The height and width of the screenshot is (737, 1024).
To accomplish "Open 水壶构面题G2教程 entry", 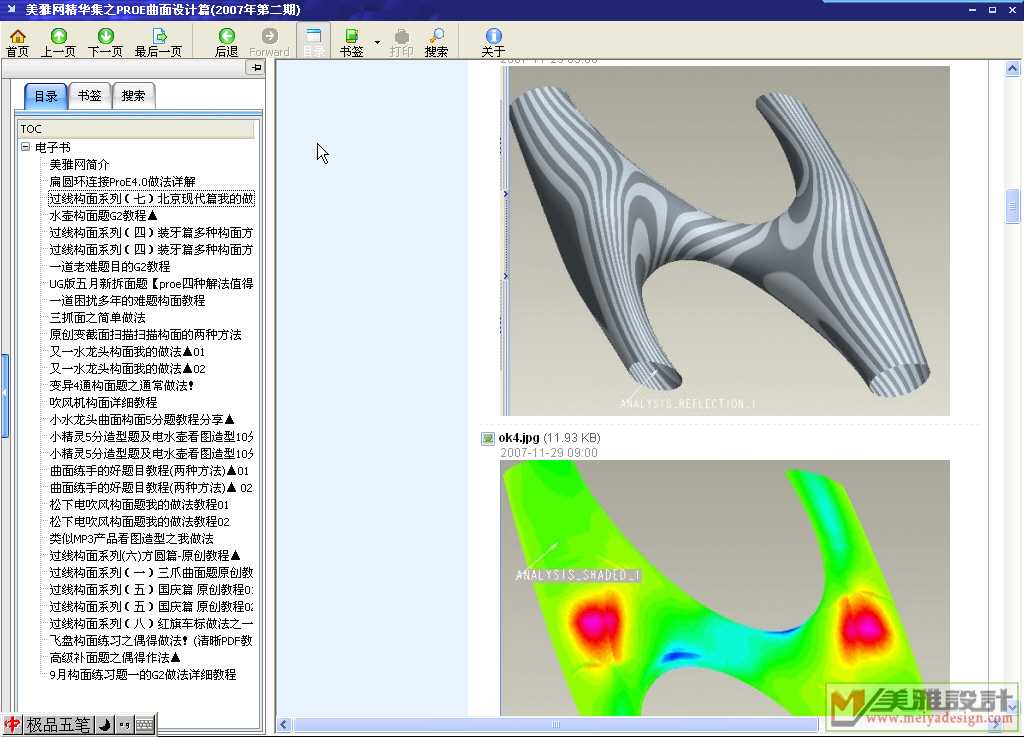I will point(103,215).
